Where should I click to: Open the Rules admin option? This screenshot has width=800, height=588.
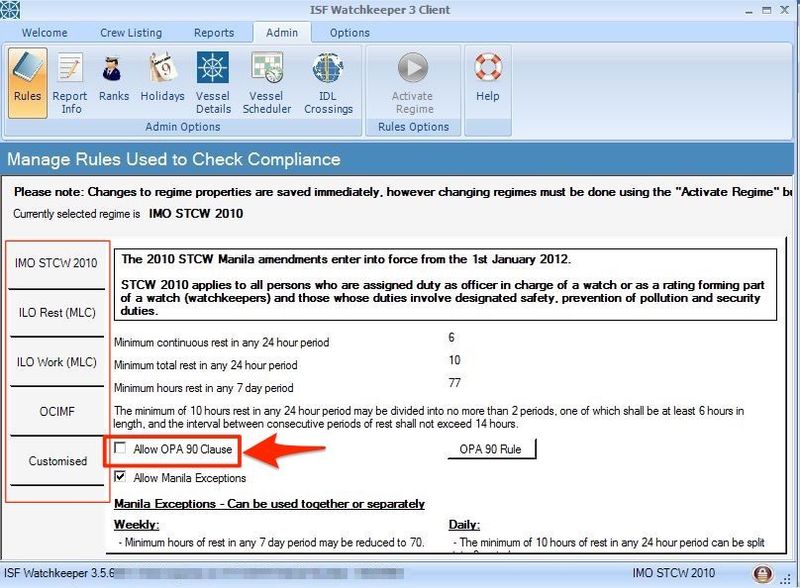click(x=28, y=83)
